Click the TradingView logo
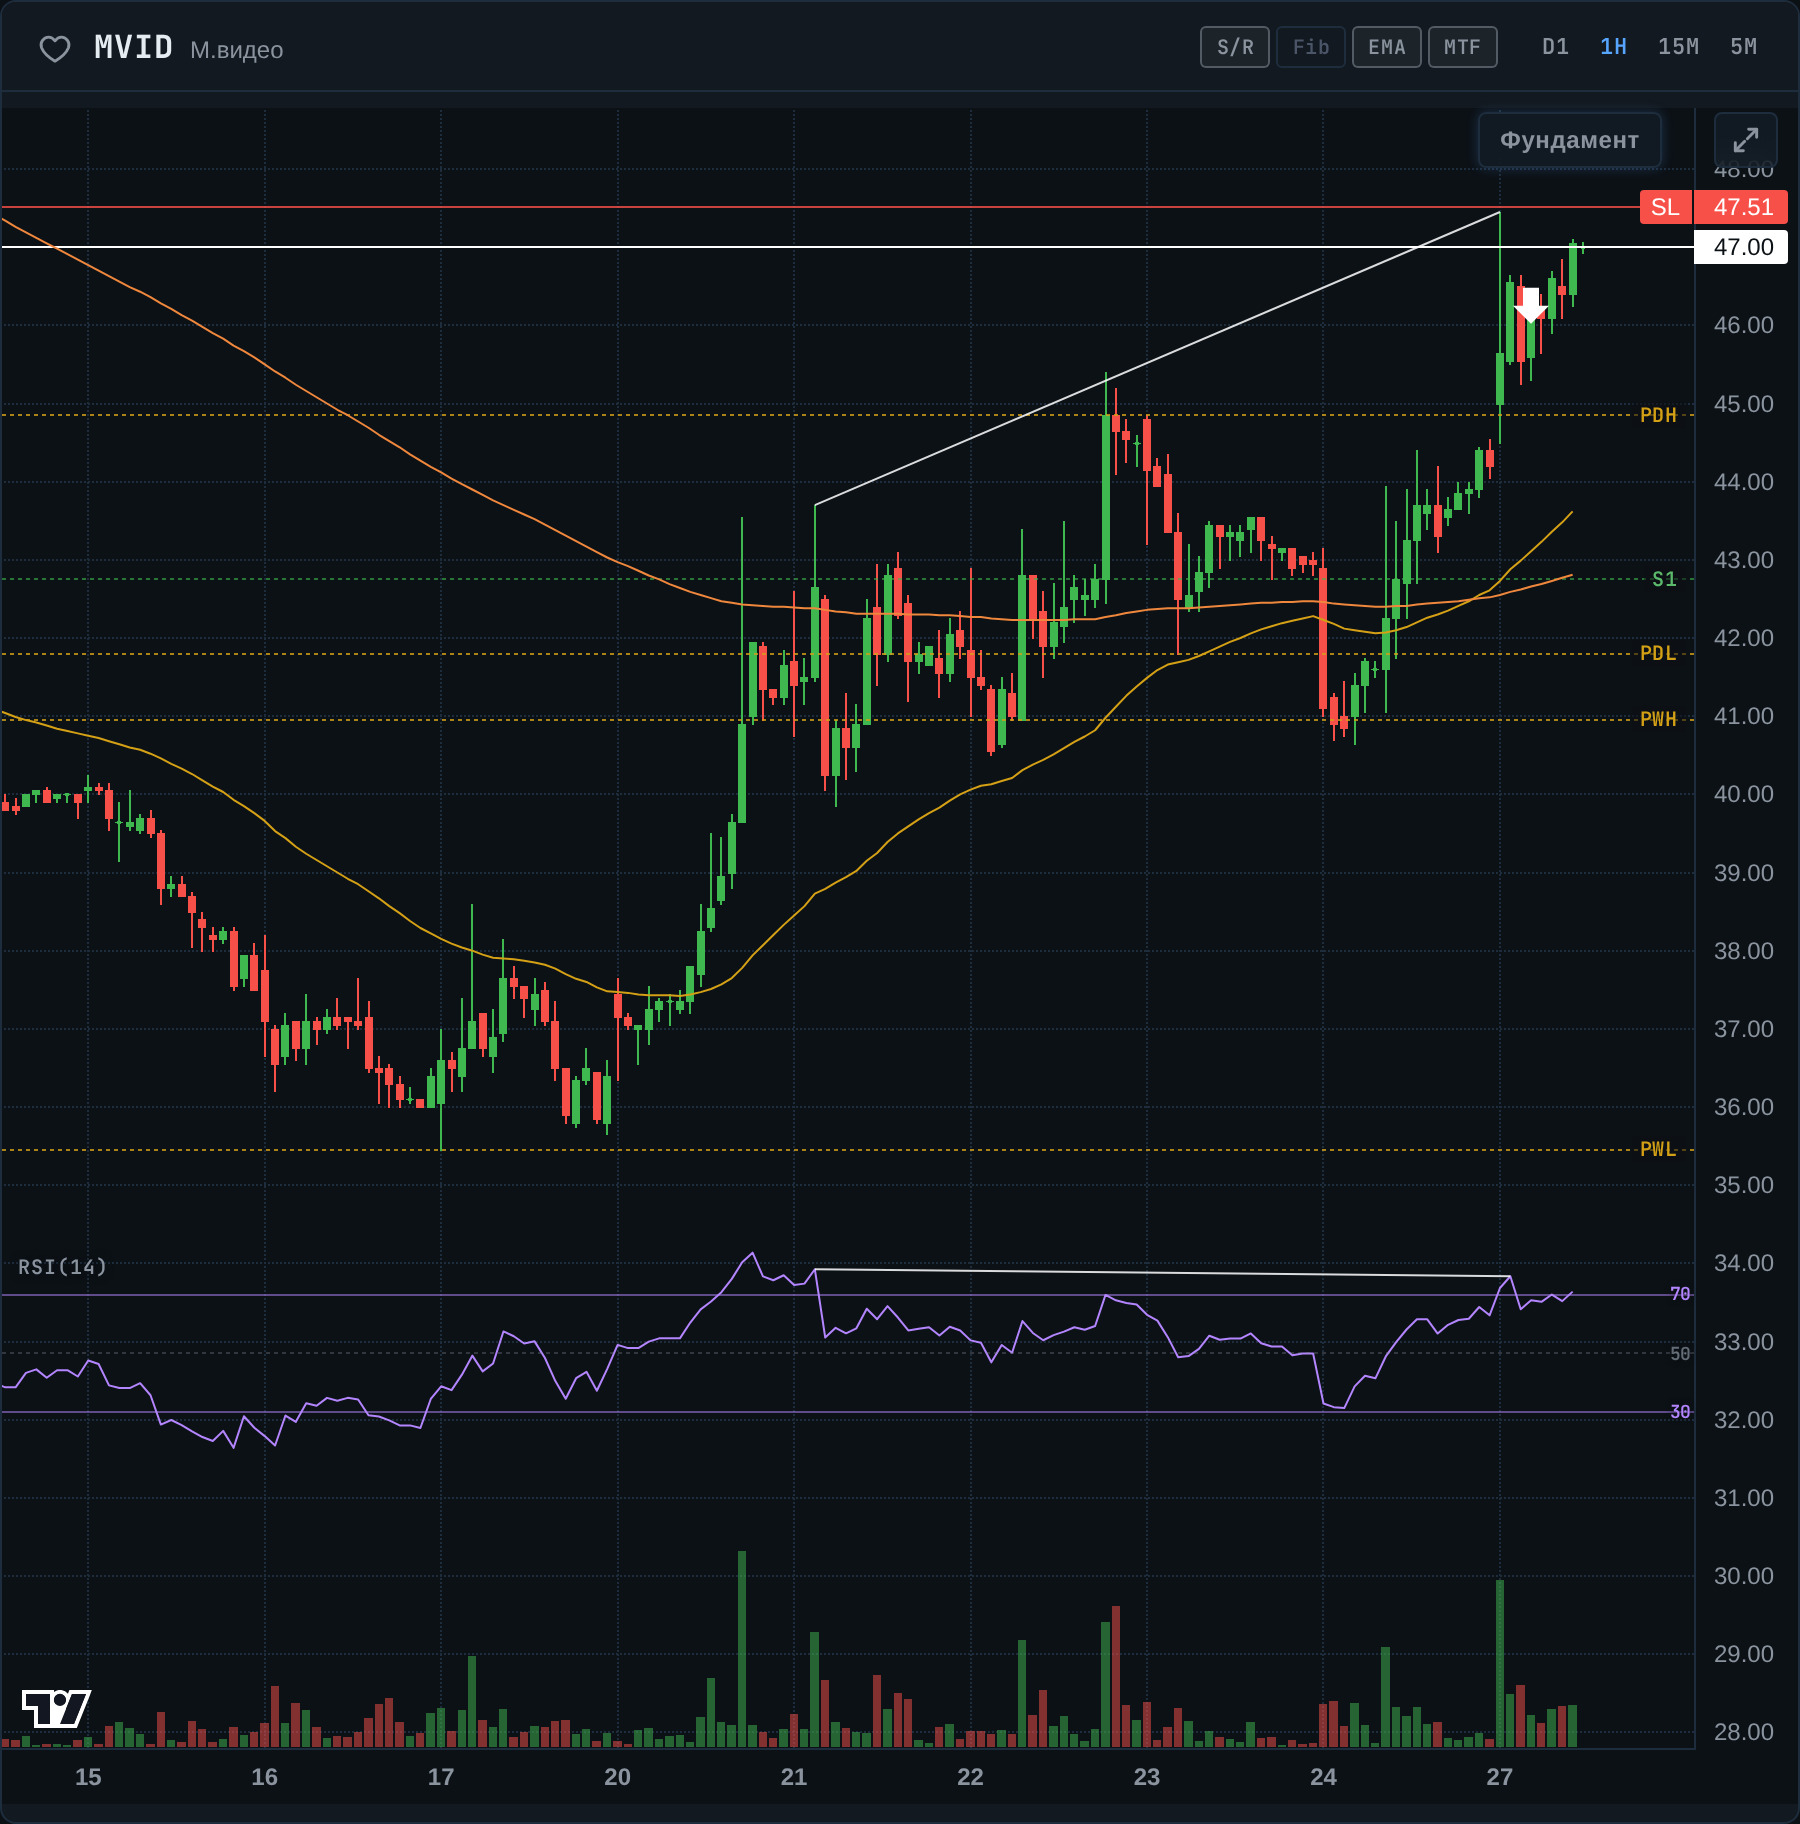 coord(56,1708)
